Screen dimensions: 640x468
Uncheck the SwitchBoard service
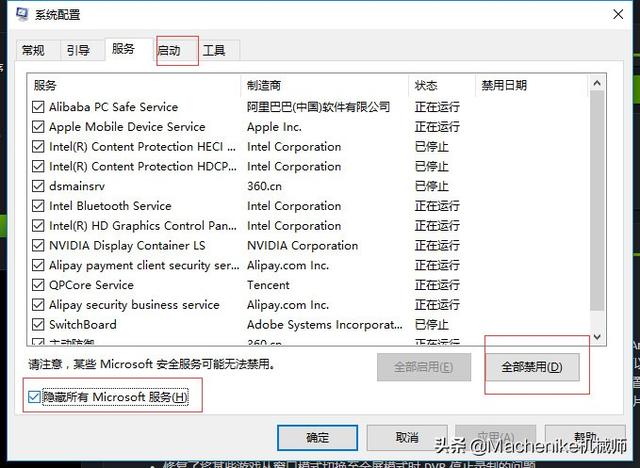38,324
